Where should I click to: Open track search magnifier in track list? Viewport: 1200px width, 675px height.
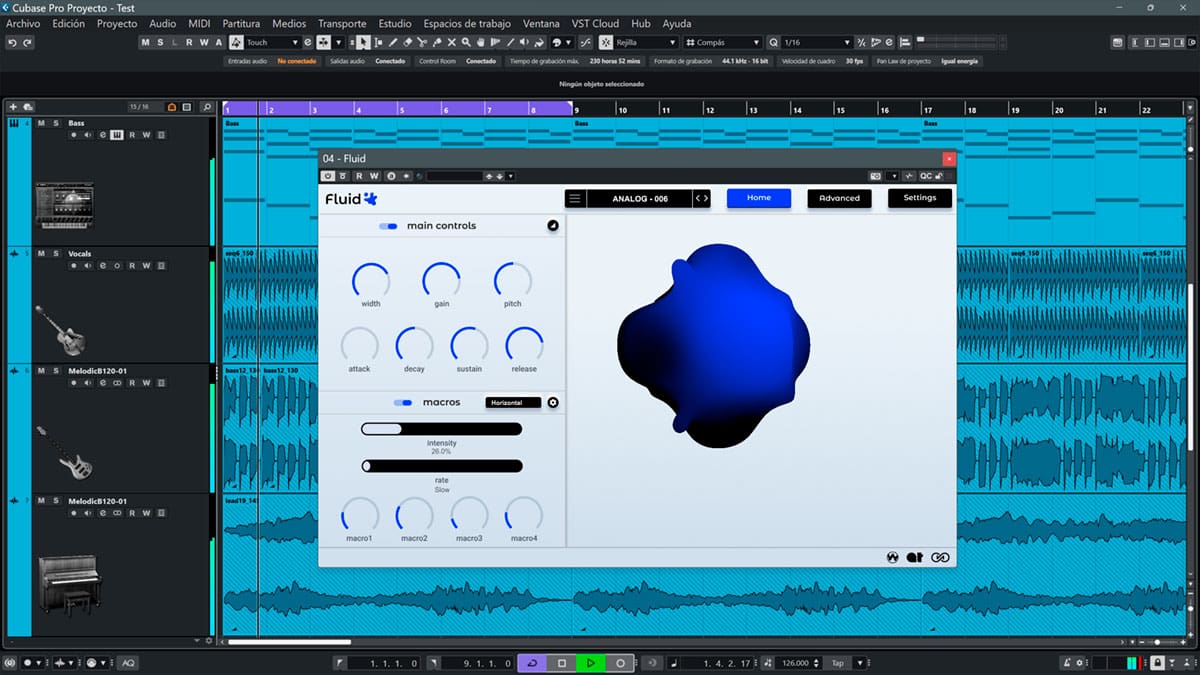click(x=207, y=107)
